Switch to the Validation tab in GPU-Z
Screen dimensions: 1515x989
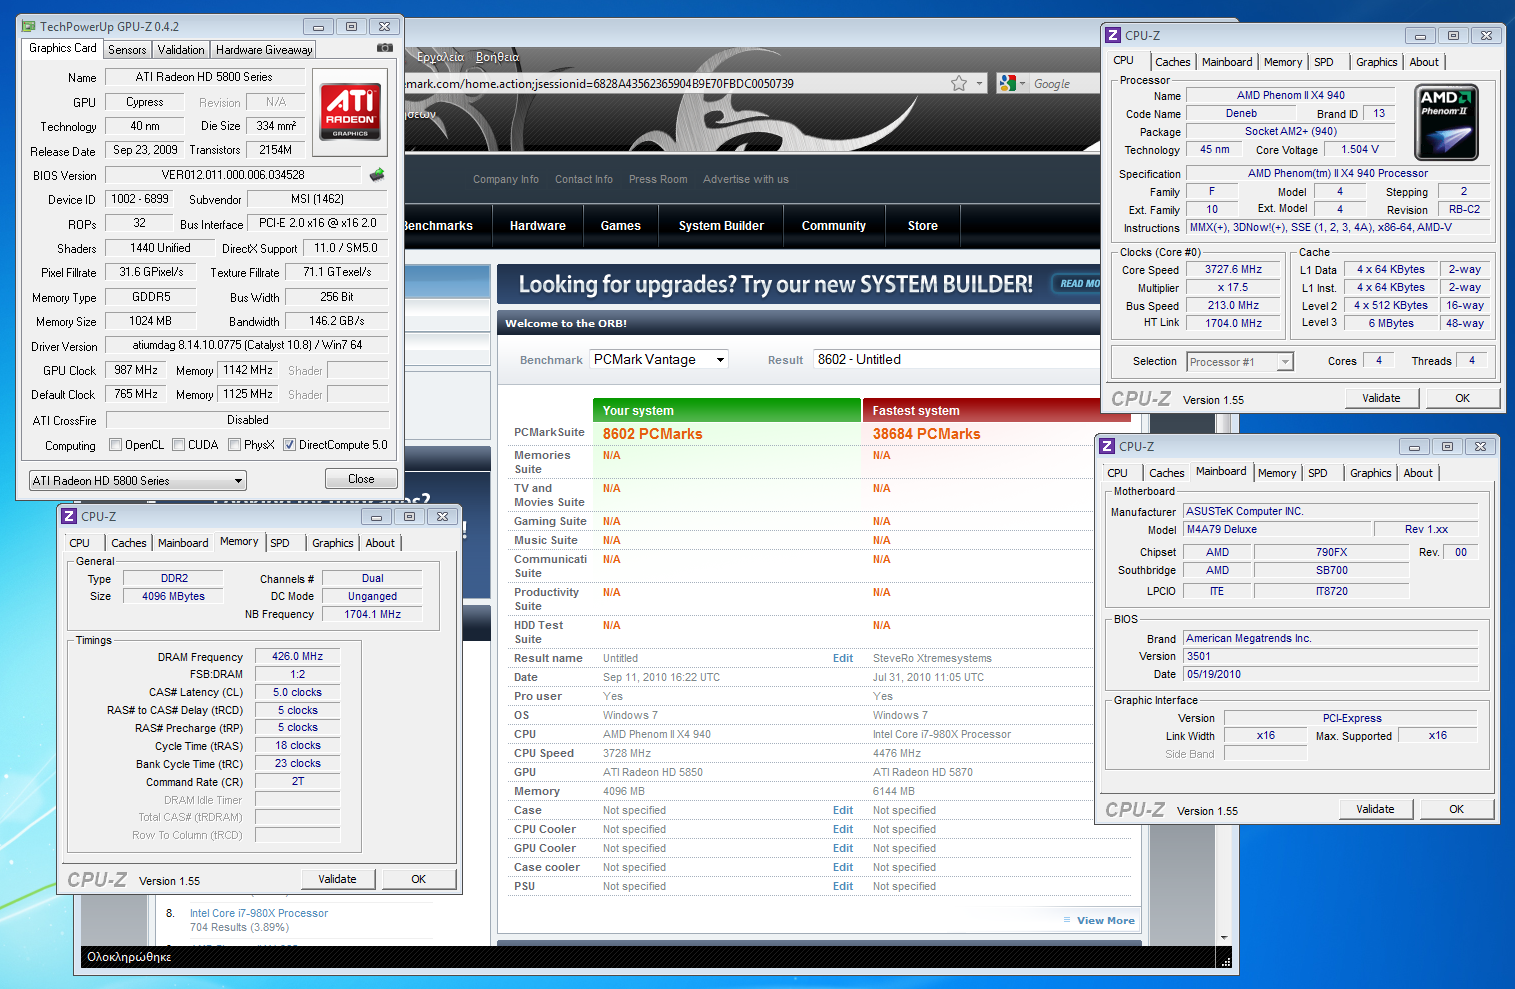tap(181, 49)
